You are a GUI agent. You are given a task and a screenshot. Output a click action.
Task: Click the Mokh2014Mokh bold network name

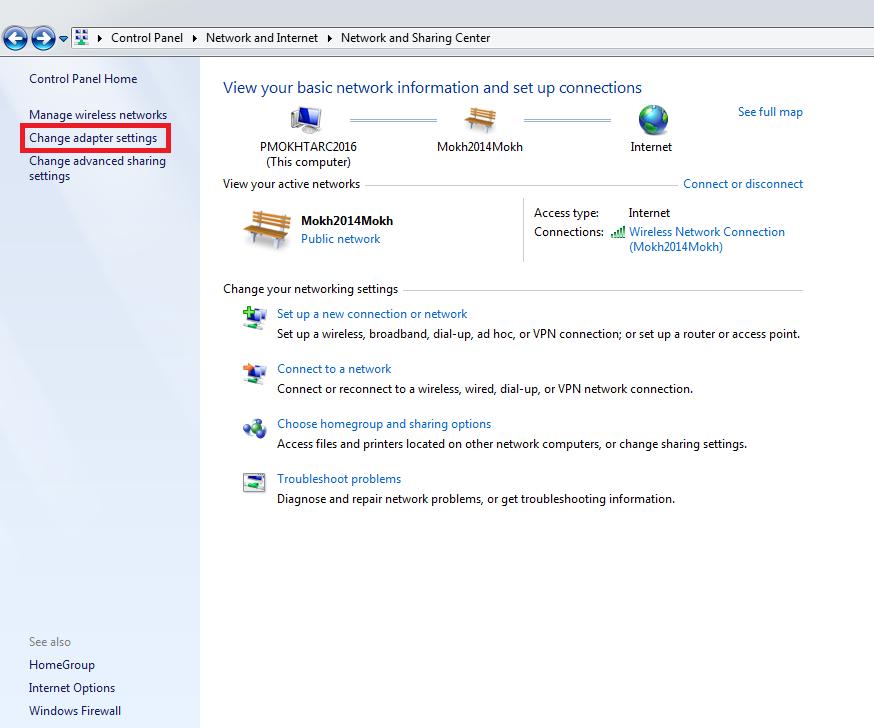[347, 220]
